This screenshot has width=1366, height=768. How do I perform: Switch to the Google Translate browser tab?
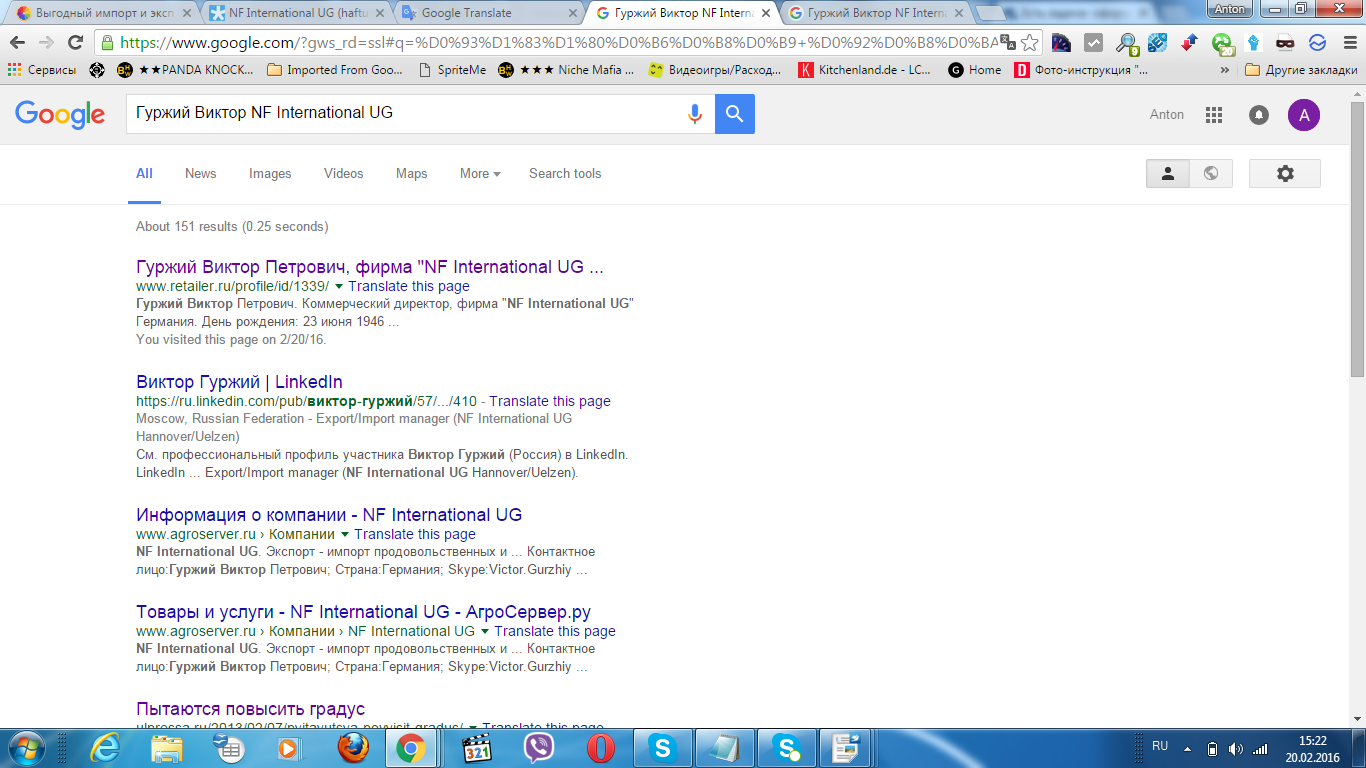coord(487,13)
